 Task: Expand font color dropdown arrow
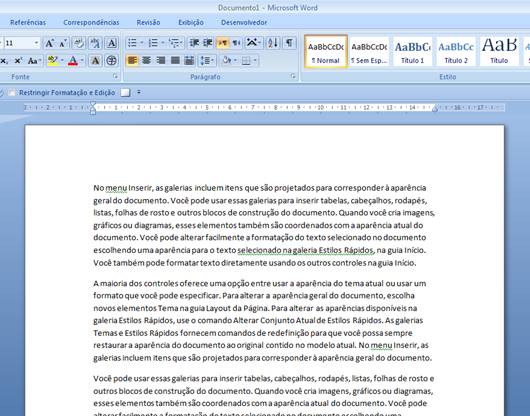point(82,61)
